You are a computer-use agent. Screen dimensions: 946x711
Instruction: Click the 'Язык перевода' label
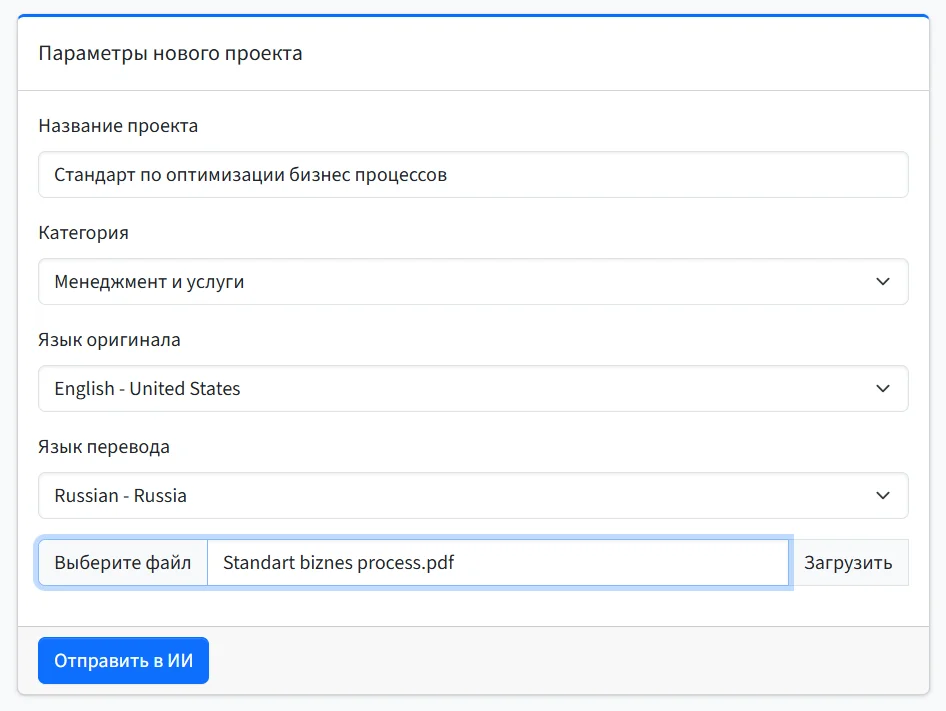104,447
